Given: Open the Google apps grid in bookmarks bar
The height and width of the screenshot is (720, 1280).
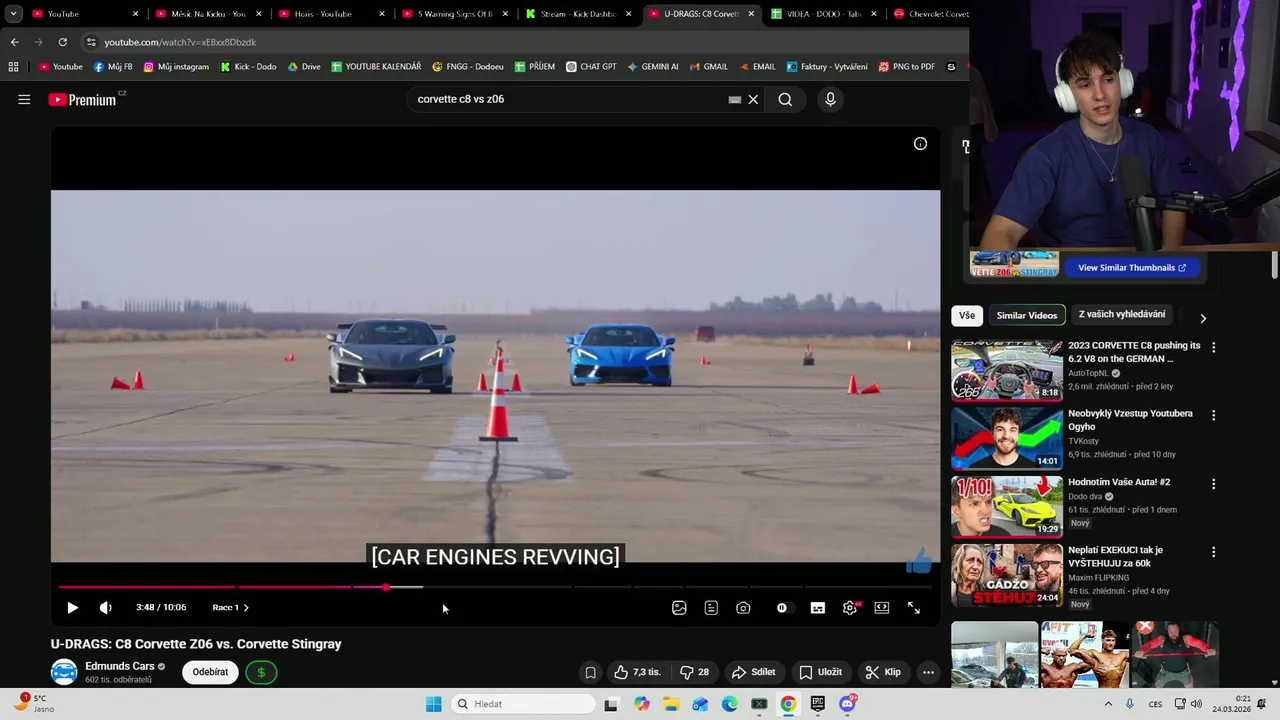Looking at the screenshot, I should [x=13, y=67].
